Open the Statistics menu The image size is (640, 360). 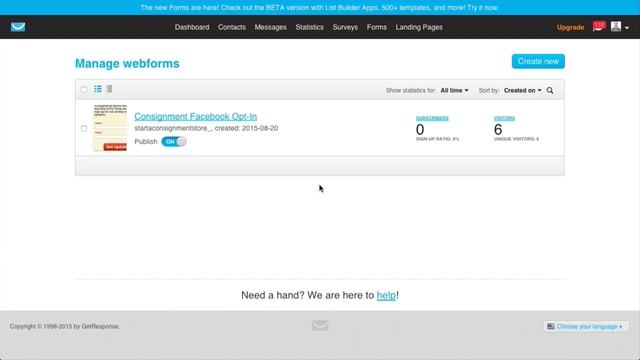[x=309, y=27]
